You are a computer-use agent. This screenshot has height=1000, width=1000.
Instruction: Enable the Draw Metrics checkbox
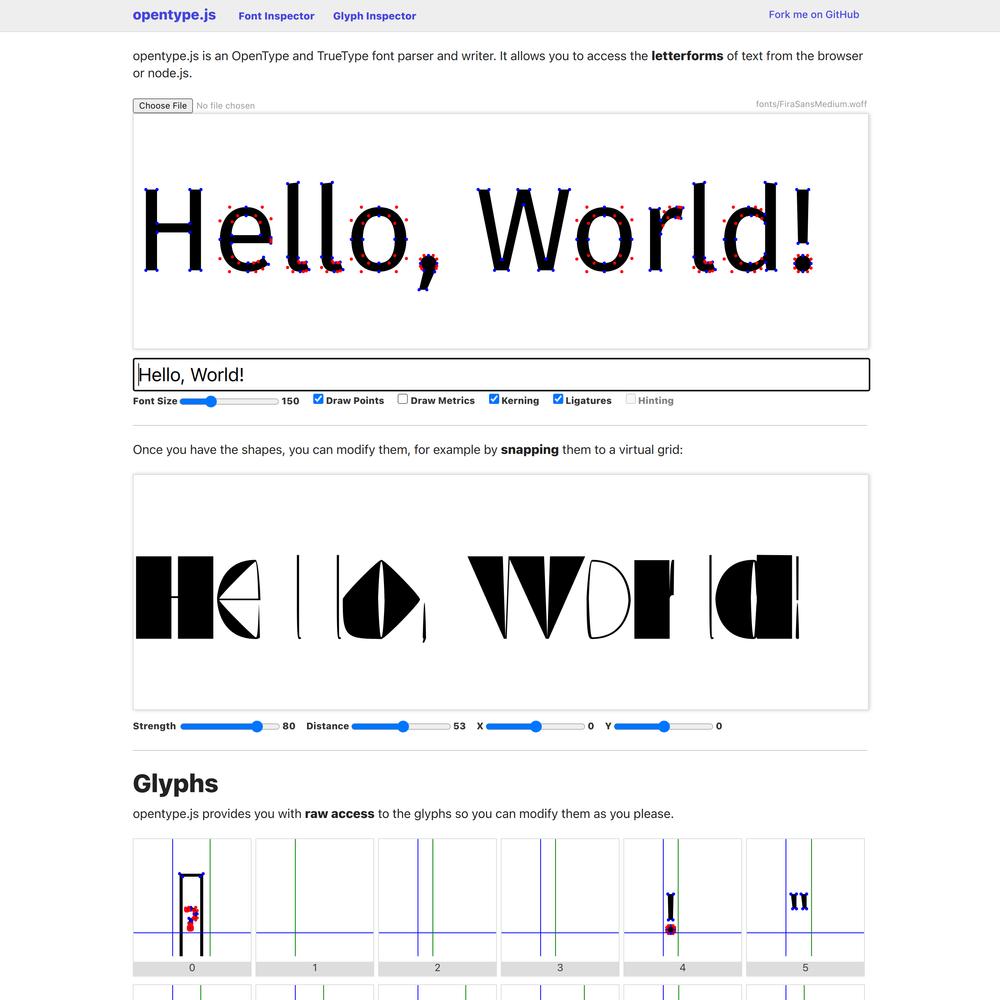pos(402,399)
